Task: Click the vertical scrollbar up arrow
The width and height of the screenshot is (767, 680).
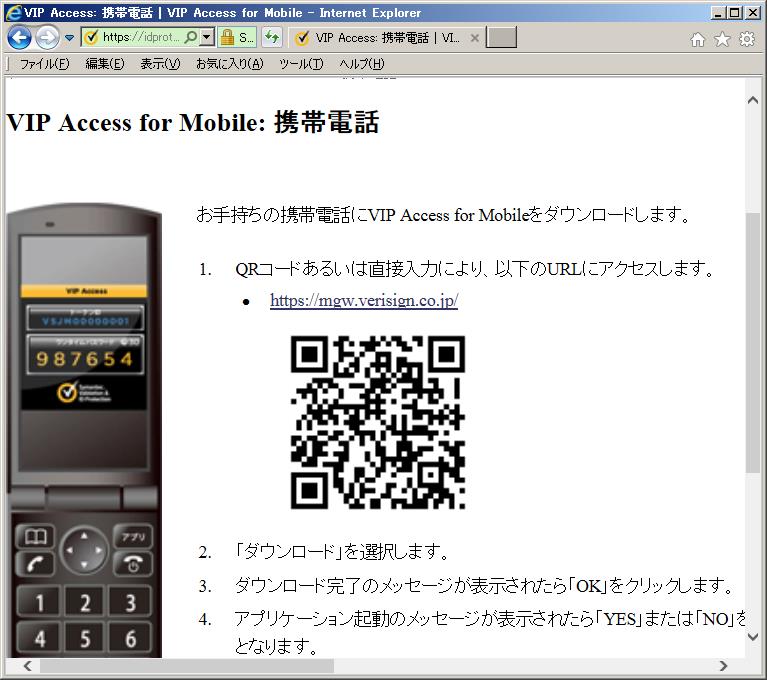Action: pos(753,100)
